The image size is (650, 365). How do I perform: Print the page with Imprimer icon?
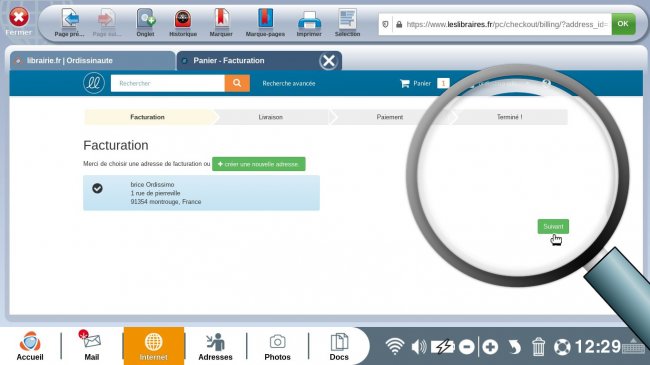309,19
